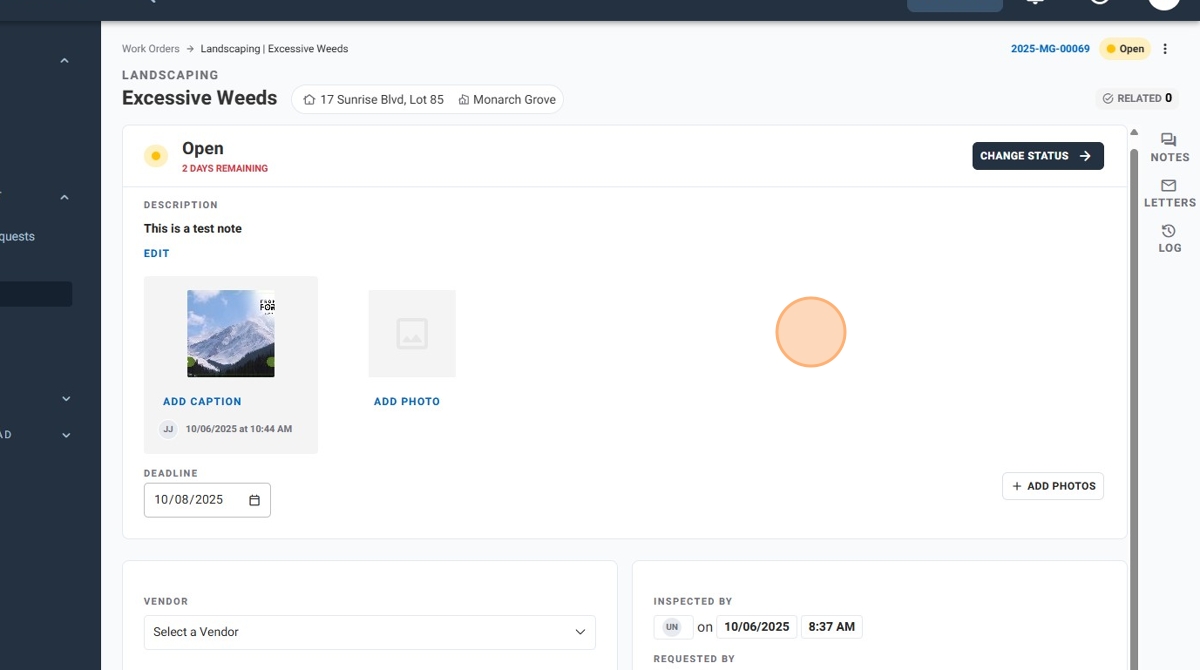This screenshot has height=670, width=1200.
Task: Click the building icon beside Monarch Grove
Action: 464,100
